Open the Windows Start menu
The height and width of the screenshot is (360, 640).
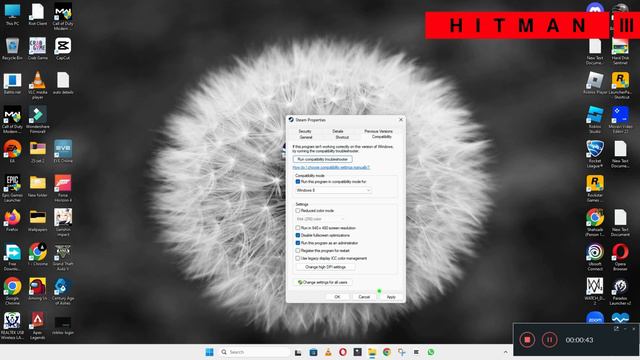tap(209, 352)
